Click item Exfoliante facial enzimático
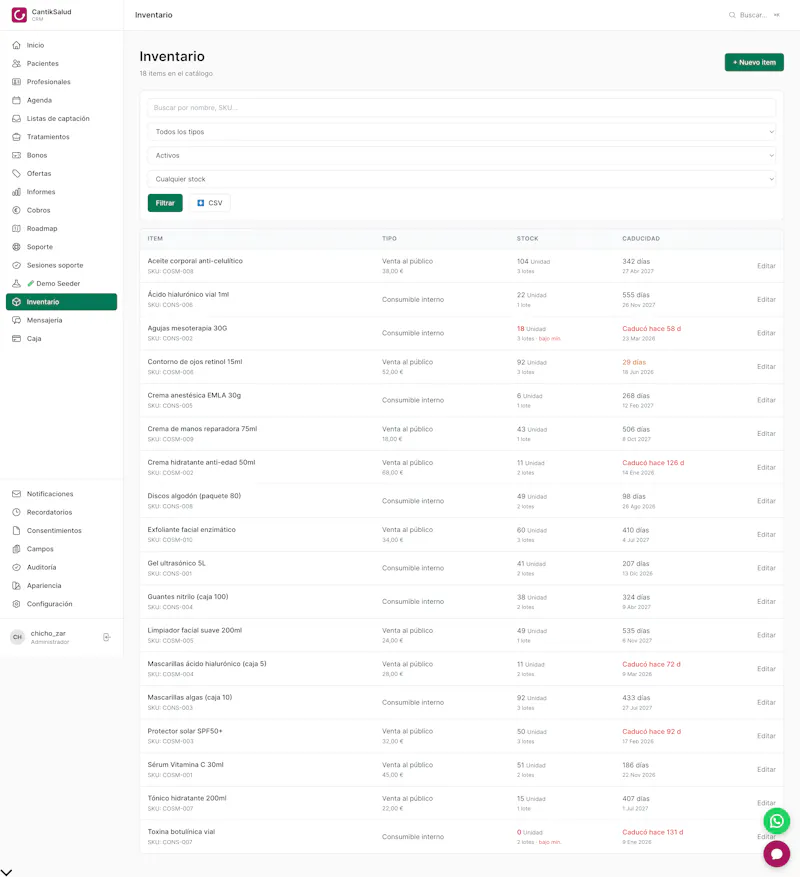Screen dimensions: 800x877 (191, 530)
